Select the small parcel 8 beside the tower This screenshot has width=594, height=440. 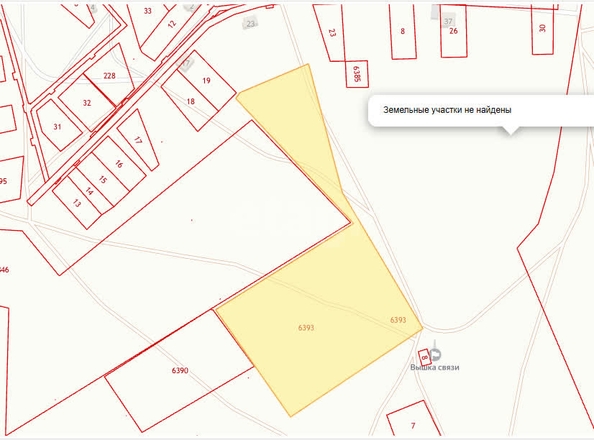click(424, 357)
